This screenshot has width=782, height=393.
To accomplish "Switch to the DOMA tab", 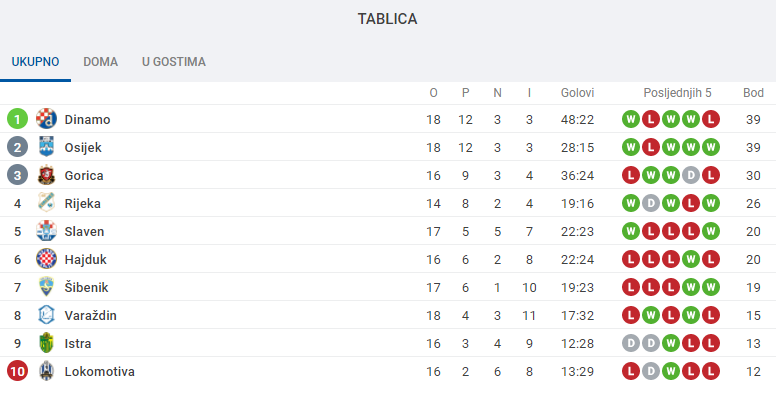I will 100,62.
